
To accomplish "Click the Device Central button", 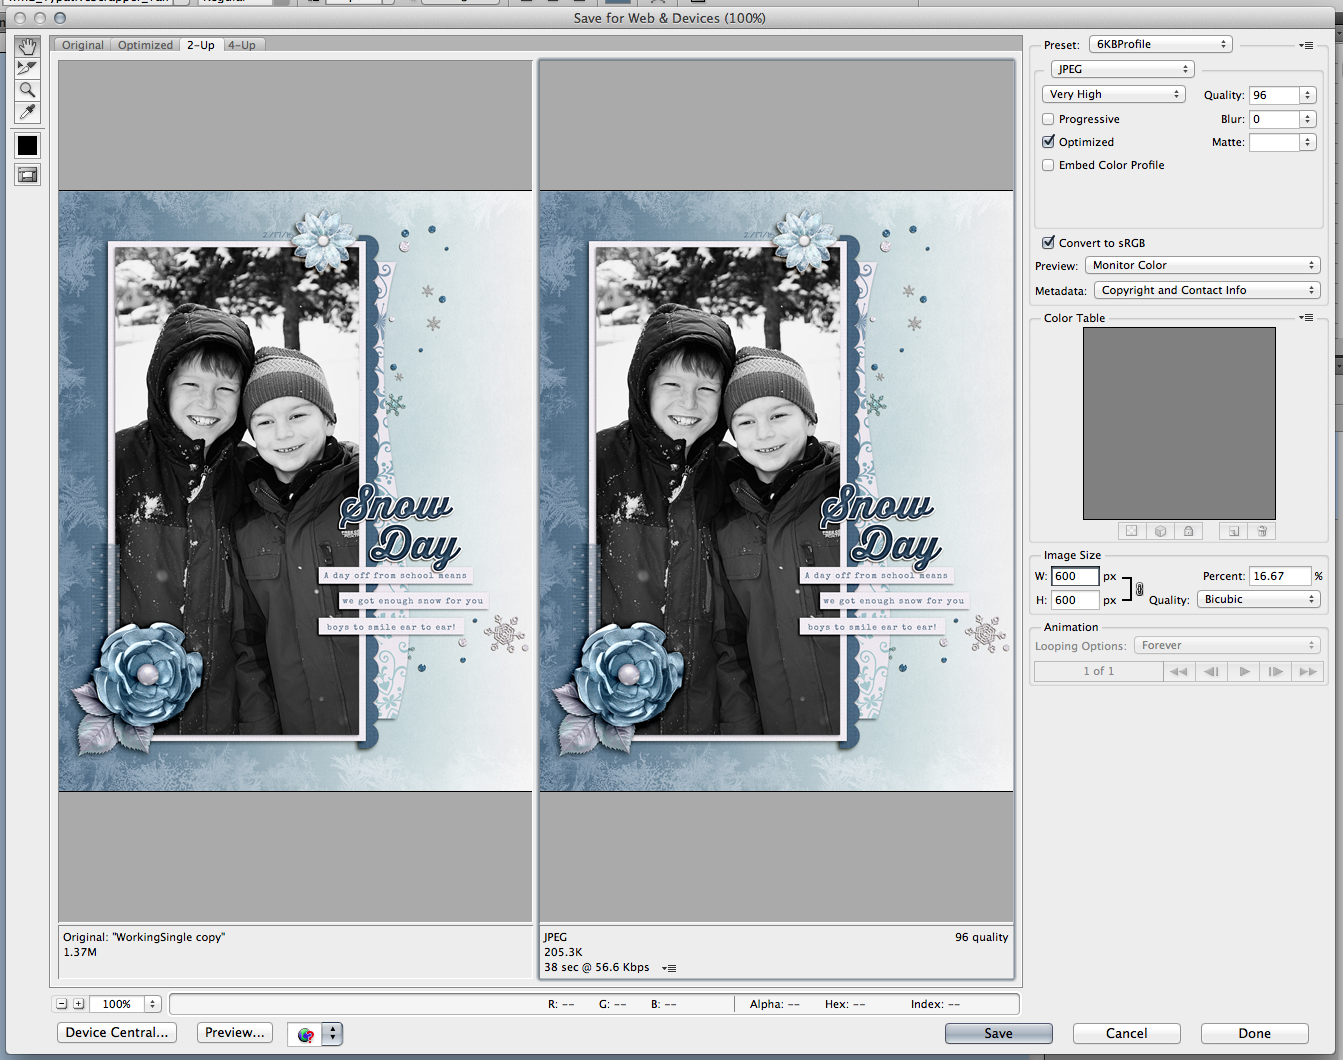I will pyautogui.click(x=117, y=1032).
